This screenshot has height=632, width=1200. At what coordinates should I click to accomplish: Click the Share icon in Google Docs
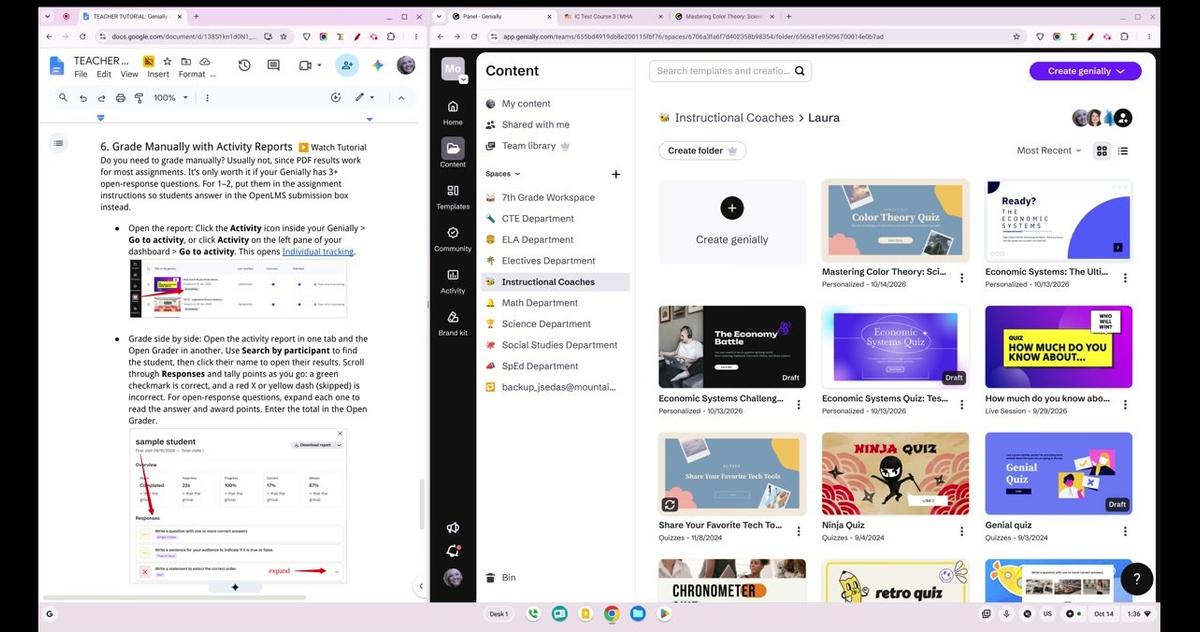coord(347,65)
